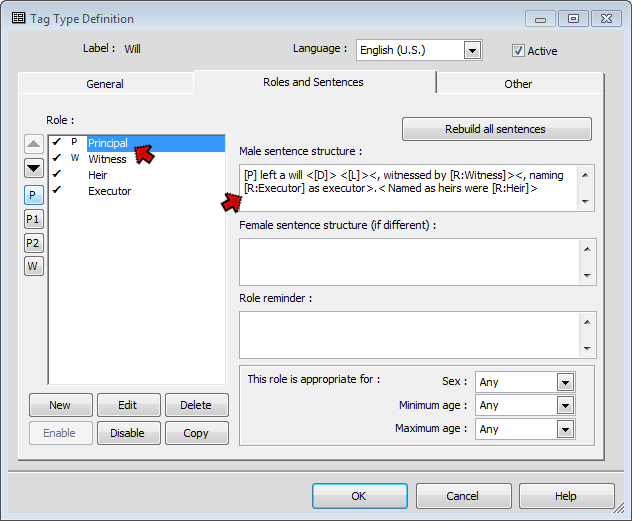Click the checkmark beside Principal role
This screenshot has height=521, width=632.
pyautogui.click(x=57, y=141)
